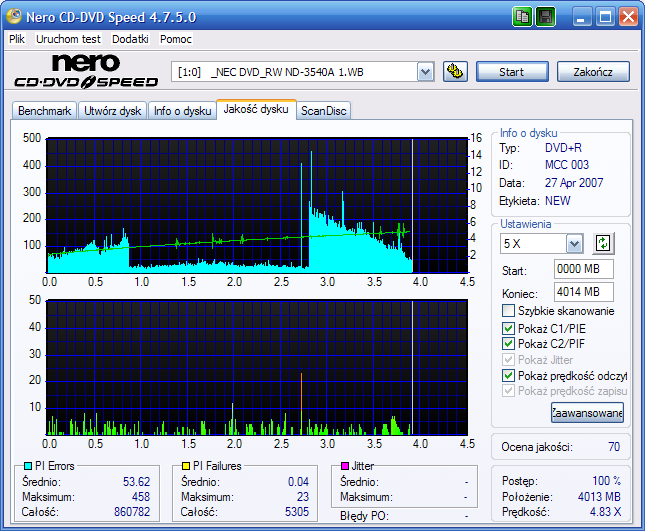The image size is (645, 531).
Task: Click position value 4013 MB
Action: coord(599,496)
